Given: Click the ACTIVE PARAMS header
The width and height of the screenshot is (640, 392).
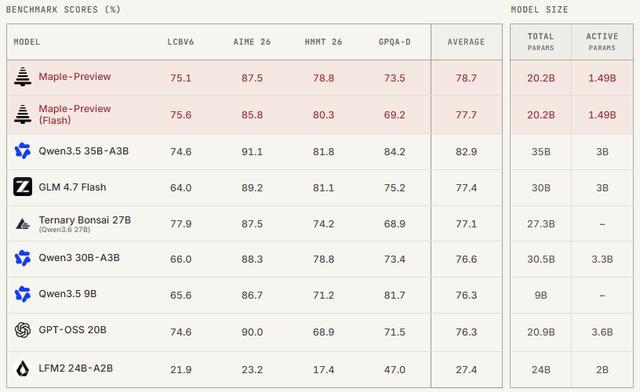Looking at the screenshot, I should click(x=602, y=42).
